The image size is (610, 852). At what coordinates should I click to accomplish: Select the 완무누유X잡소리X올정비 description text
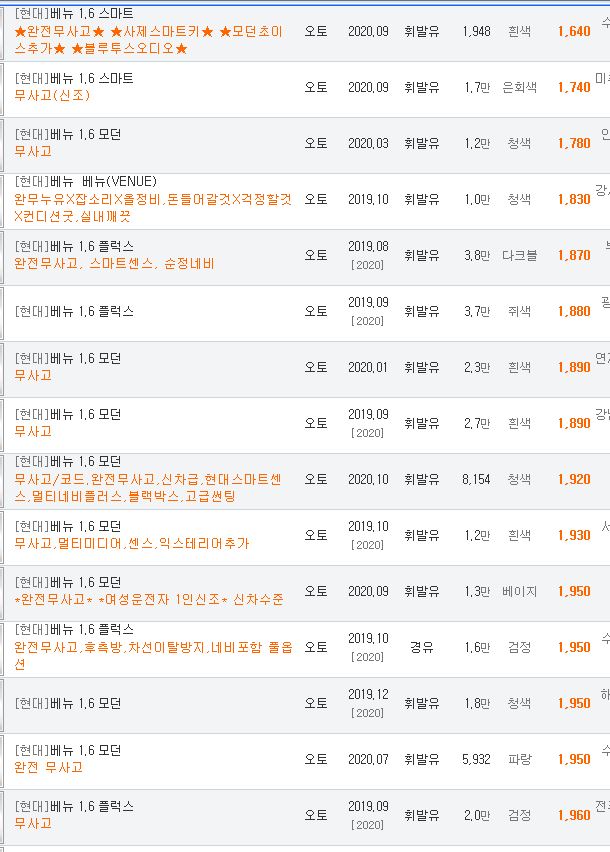153,208
